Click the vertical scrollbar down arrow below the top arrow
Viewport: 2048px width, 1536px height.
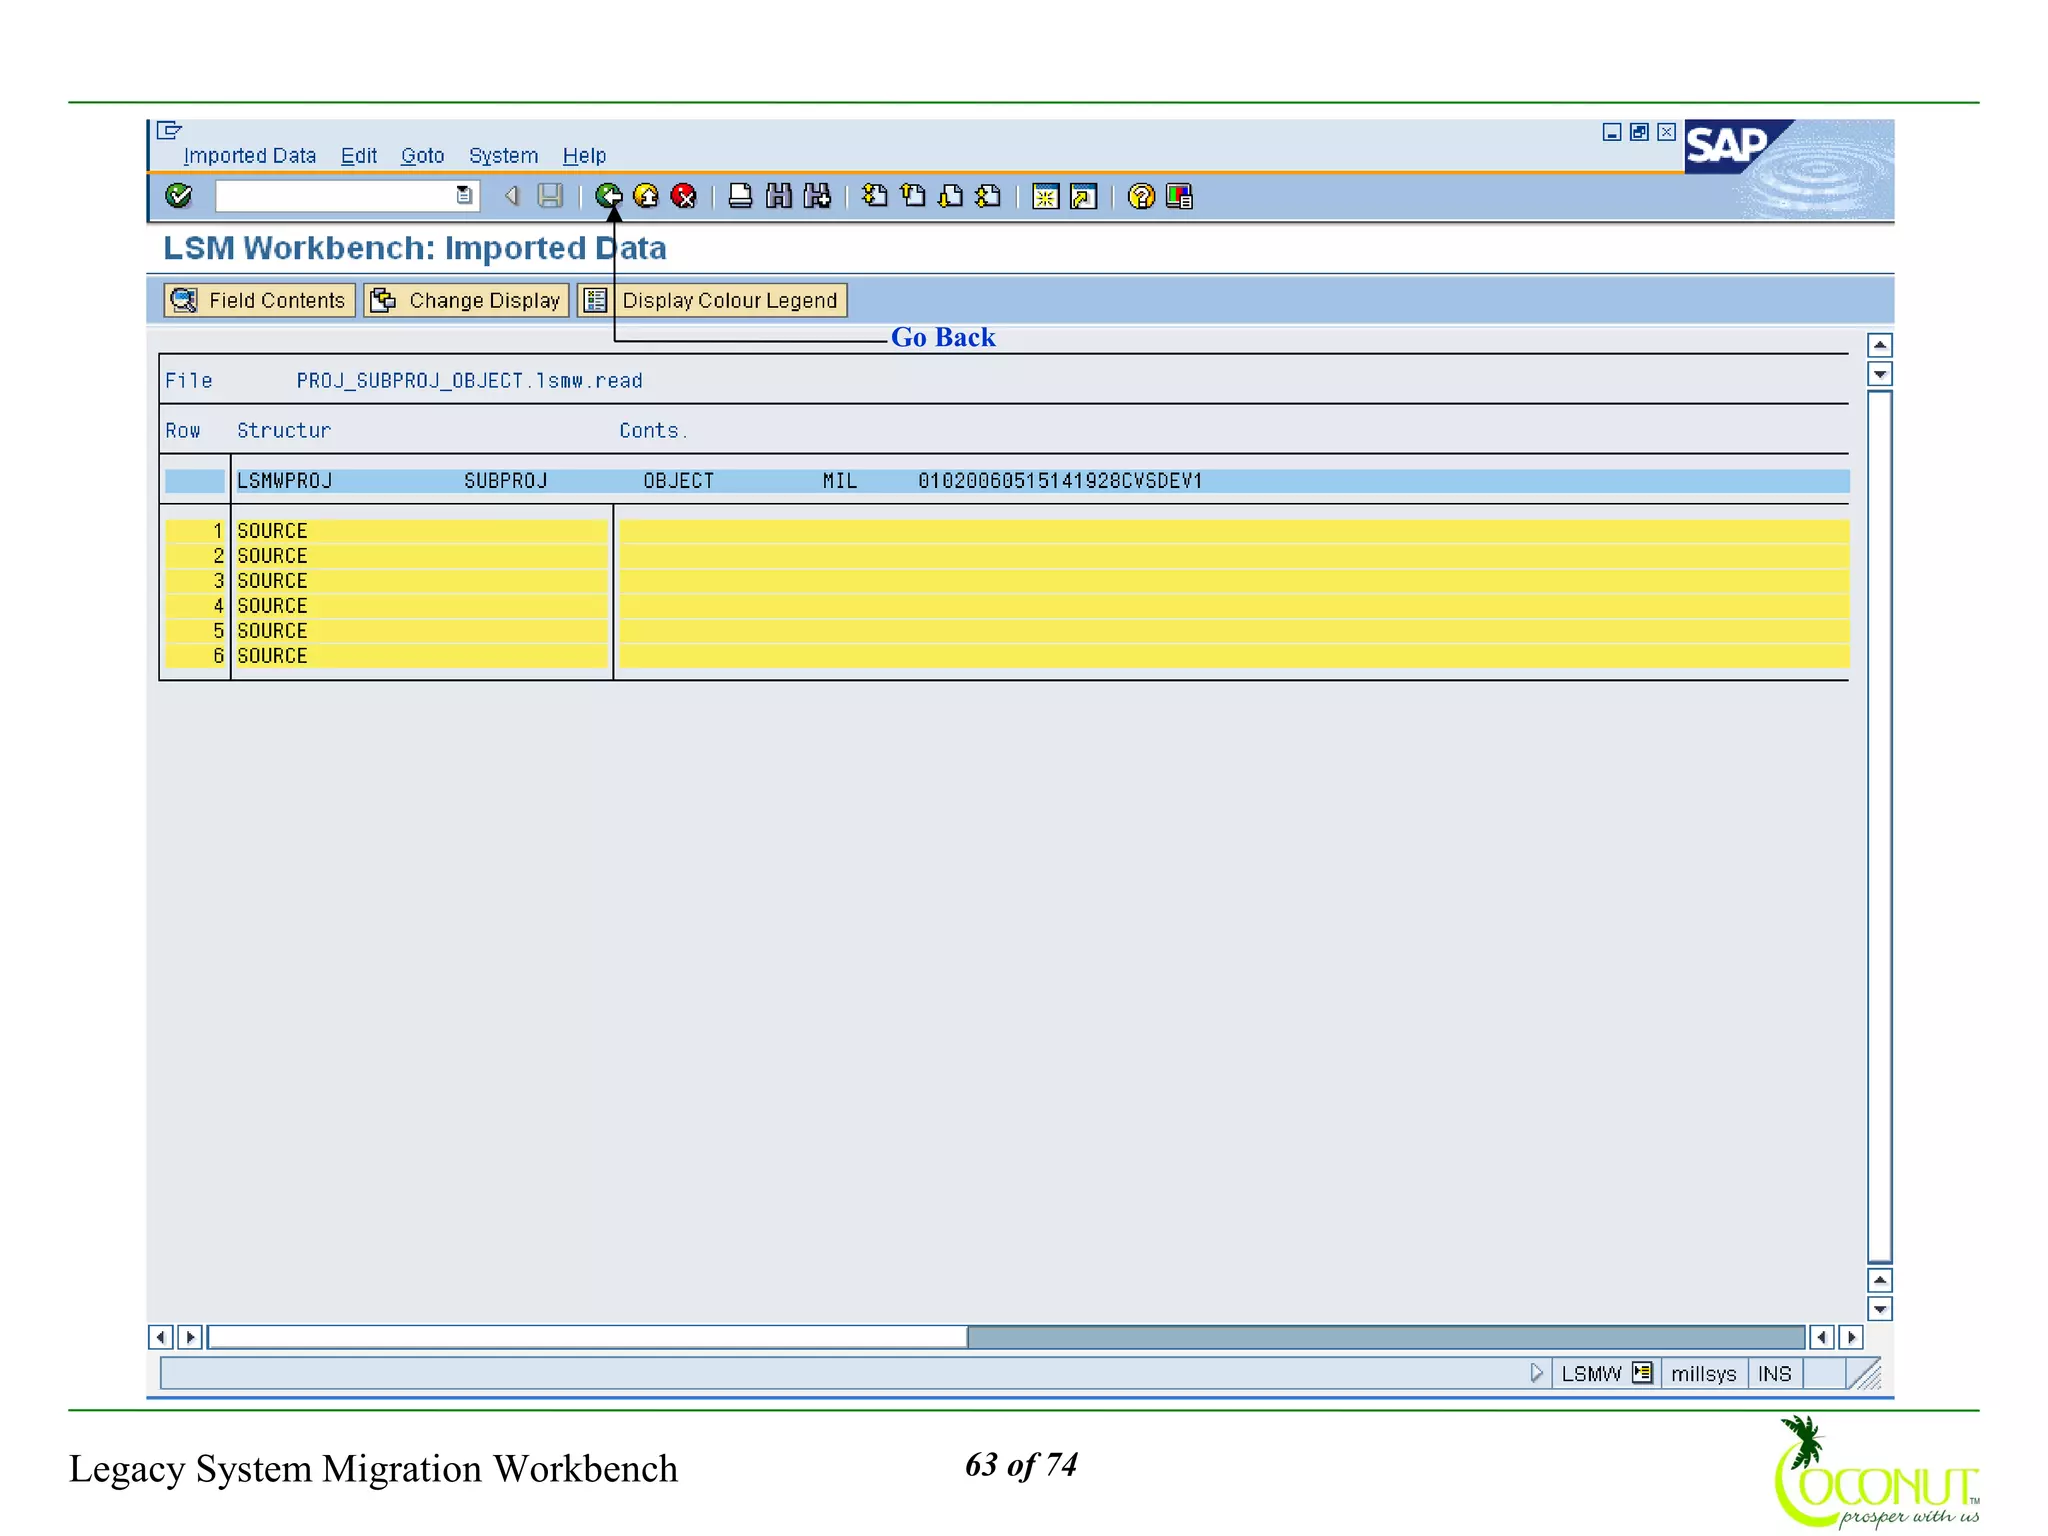1880,375
